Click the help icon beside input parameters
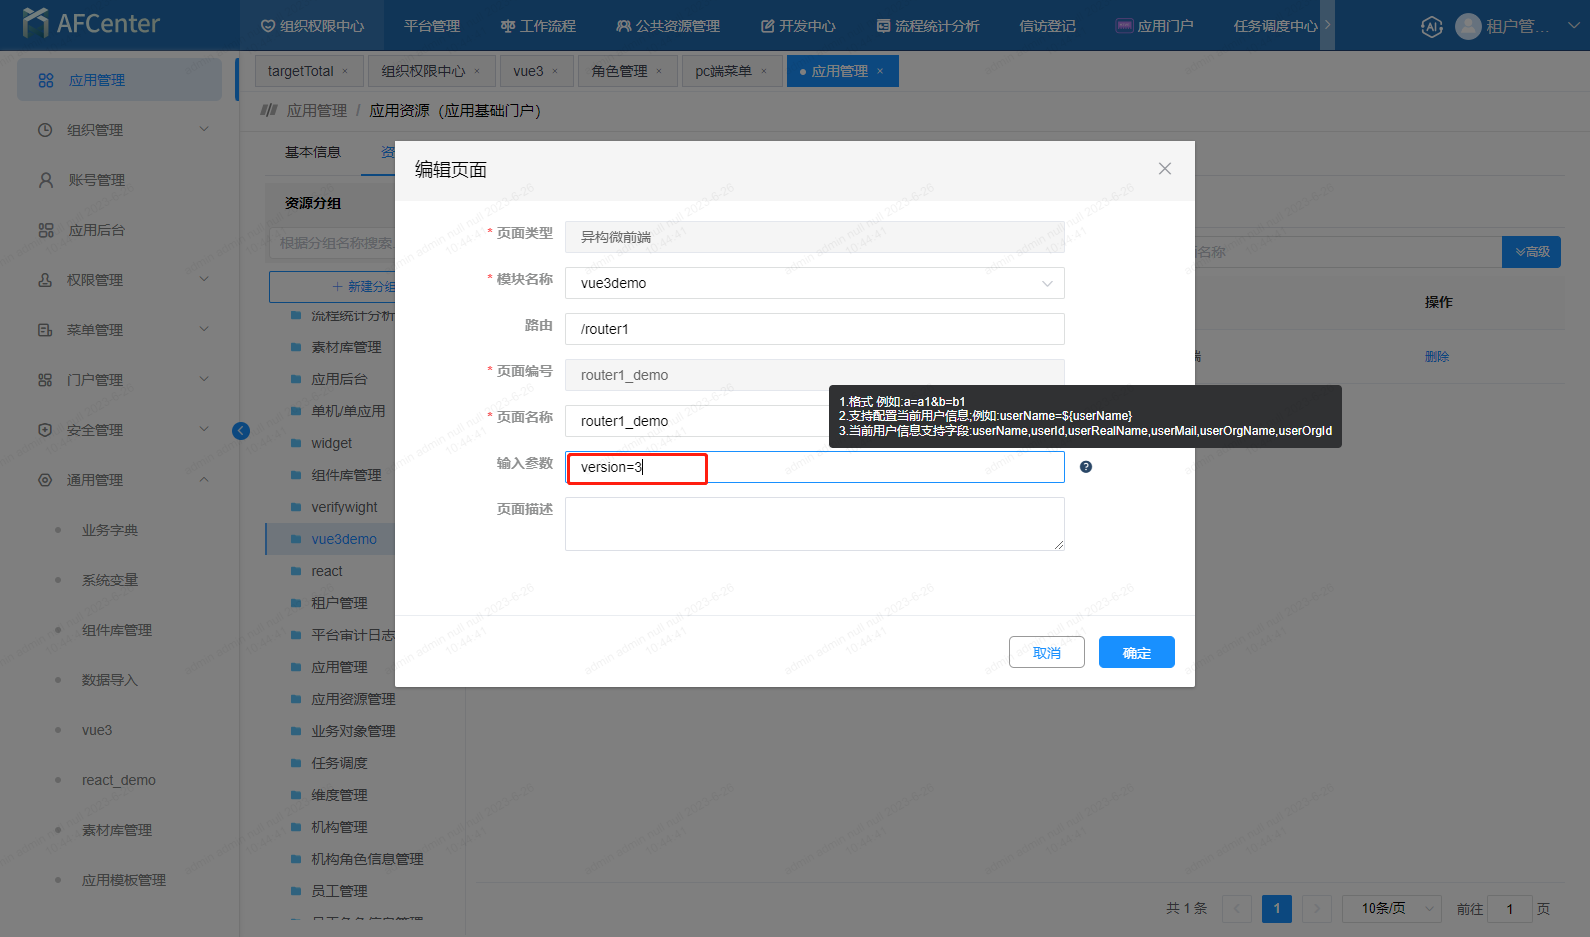Screen dimensions: 1590x937 (1086, 467)
